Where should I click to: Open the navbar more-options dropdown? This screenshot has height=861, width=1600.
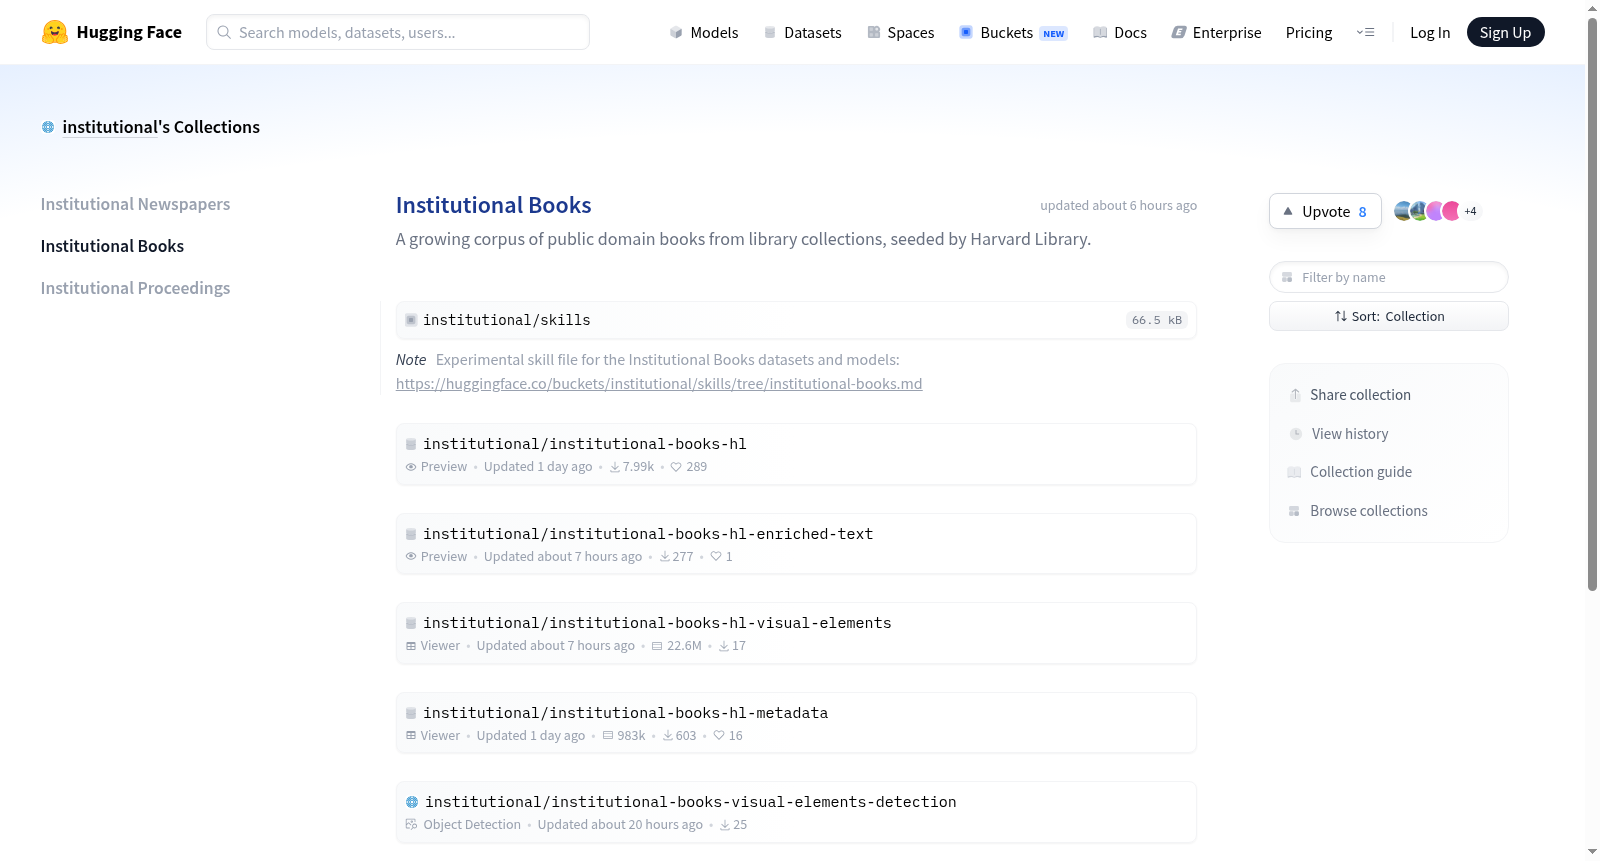pos(1365,32)
